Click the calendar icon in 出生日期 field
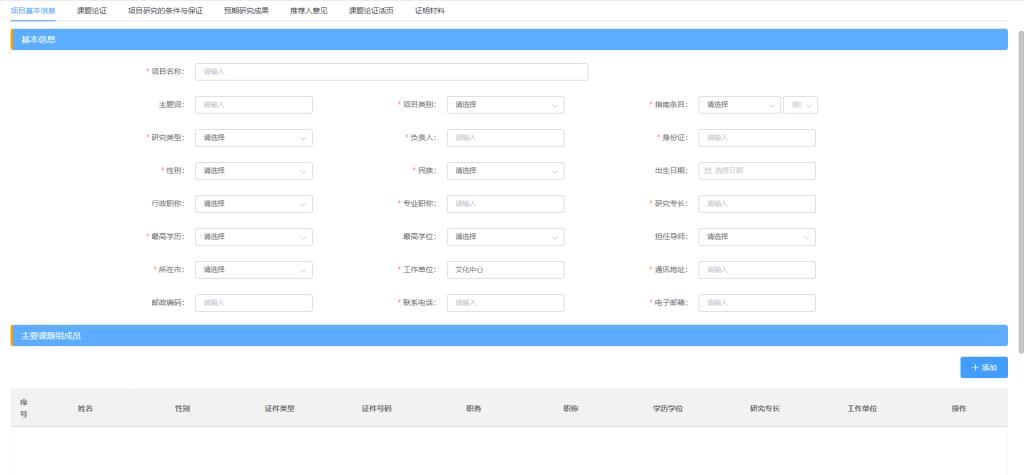 coord(708,171)
